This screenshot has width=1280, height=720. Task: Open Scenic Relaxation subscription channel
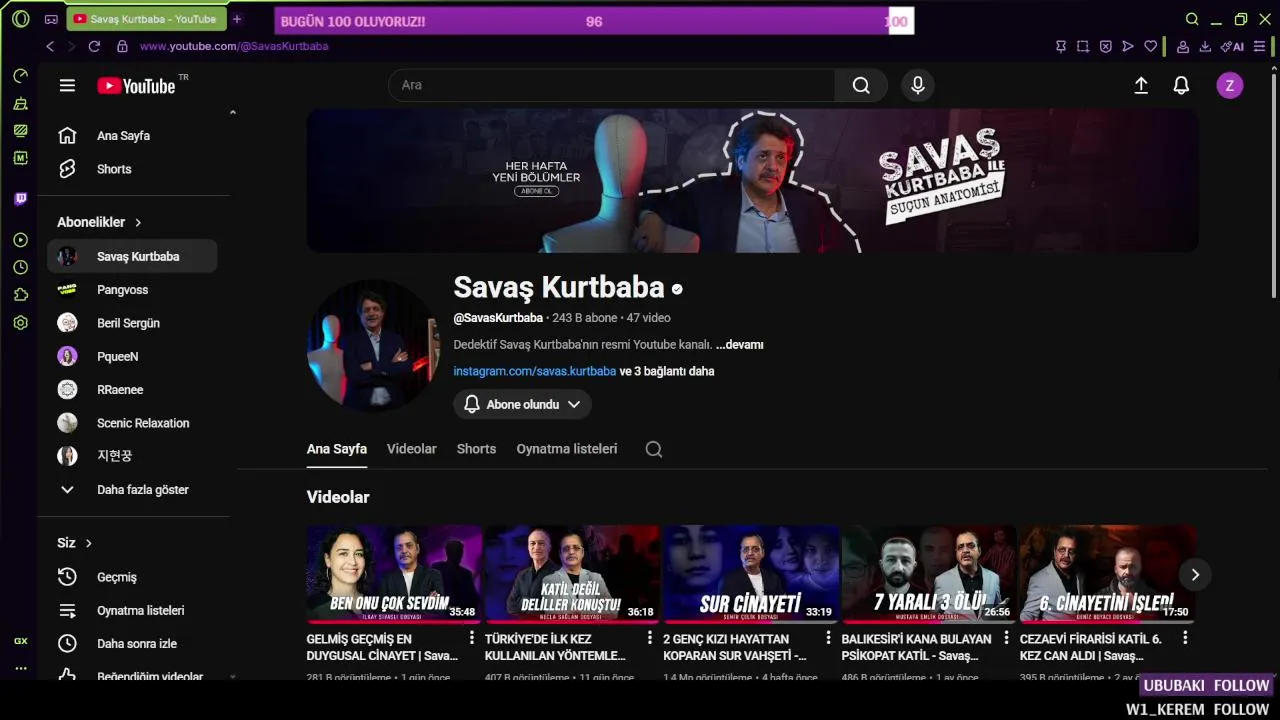(x=132, y=423)
